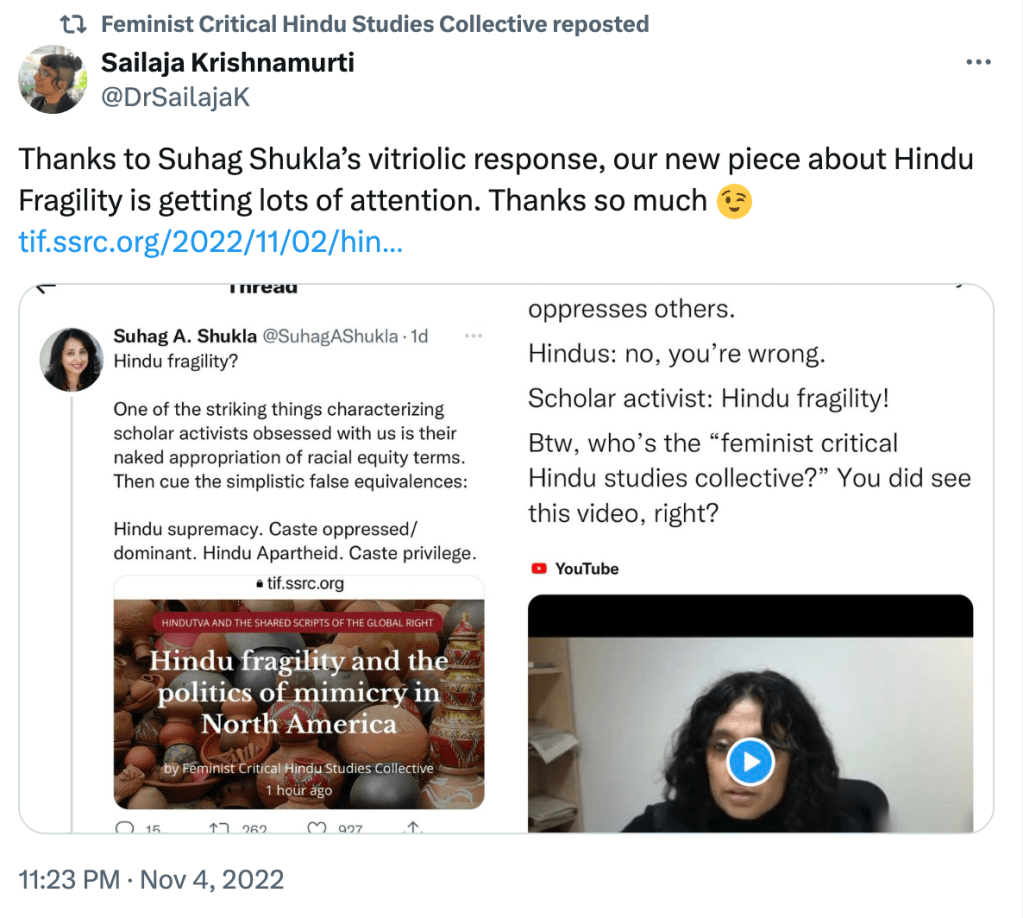
Task: Toggle the heart like icon showing 927
Action: (316, 827)
